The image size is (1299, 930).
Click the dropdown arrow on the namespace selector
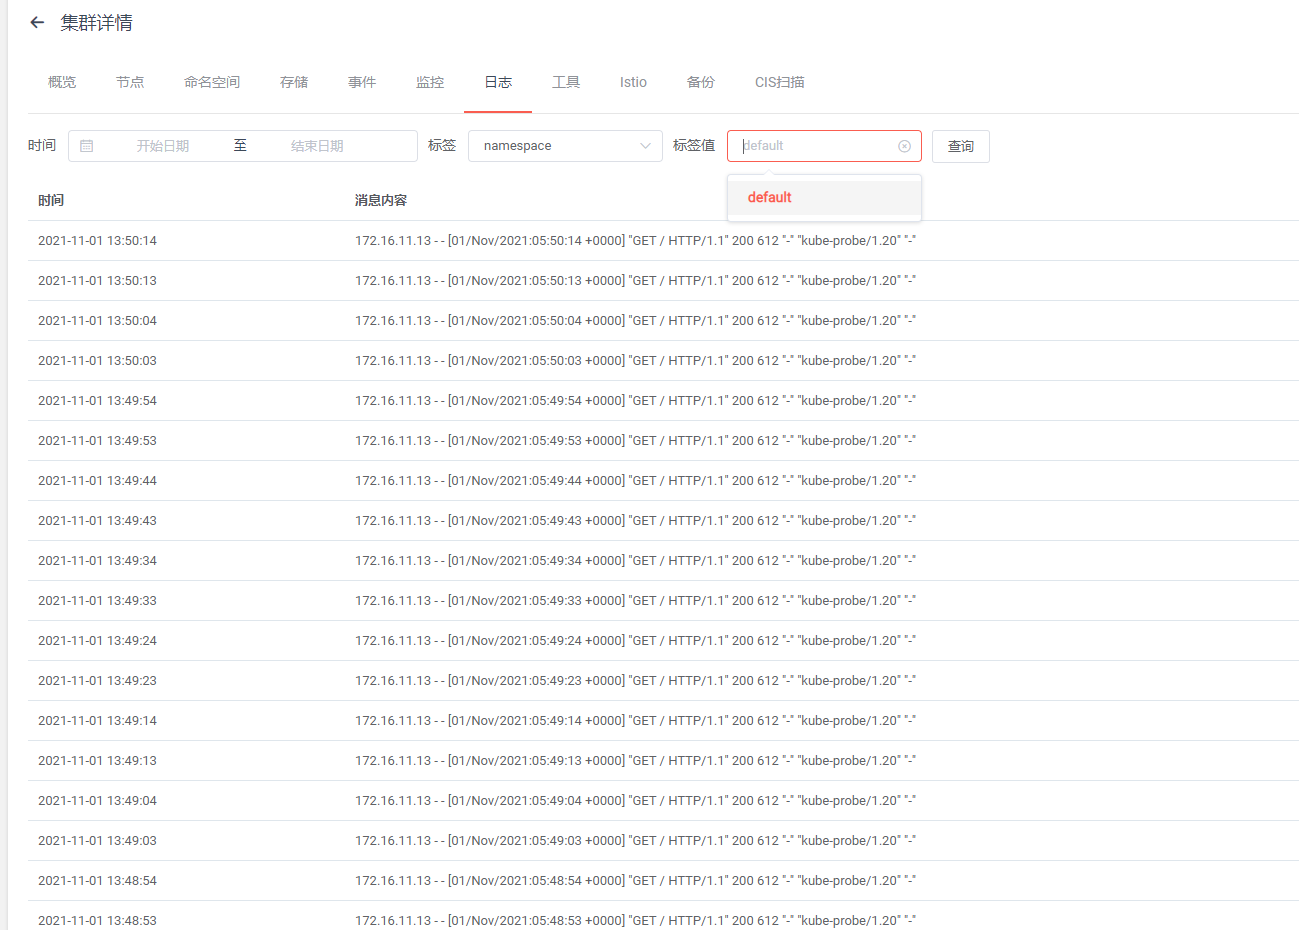(x=646, y=146)
